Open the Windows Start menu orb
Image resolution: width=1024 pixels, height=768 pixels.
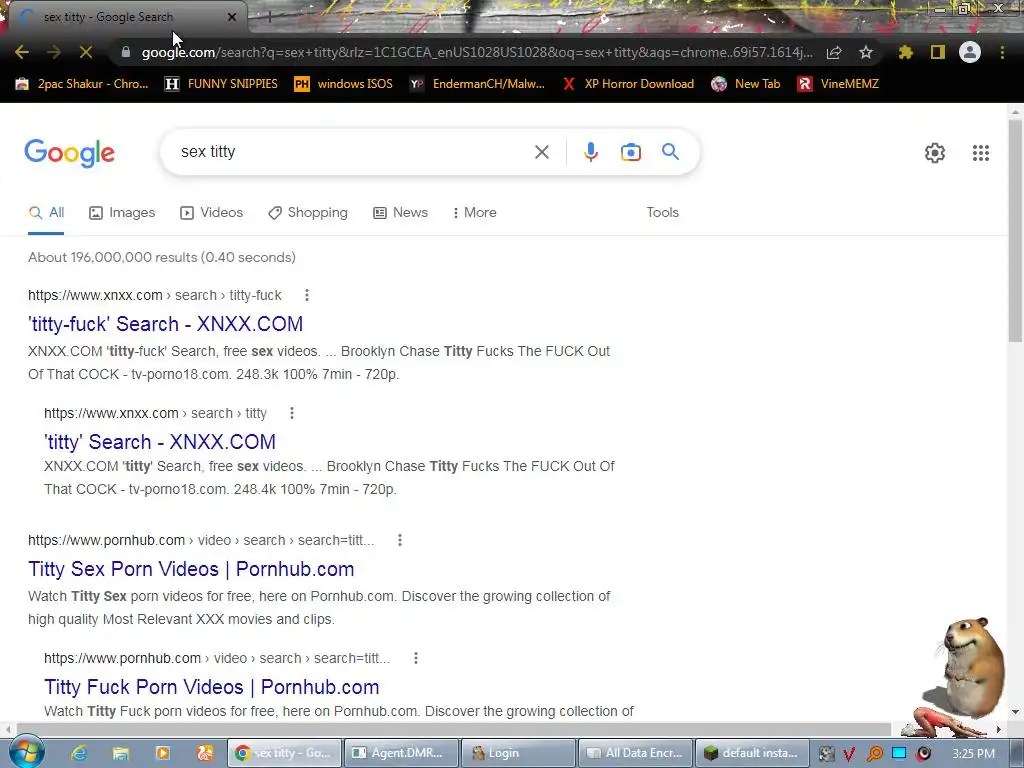tap(25, 752)
